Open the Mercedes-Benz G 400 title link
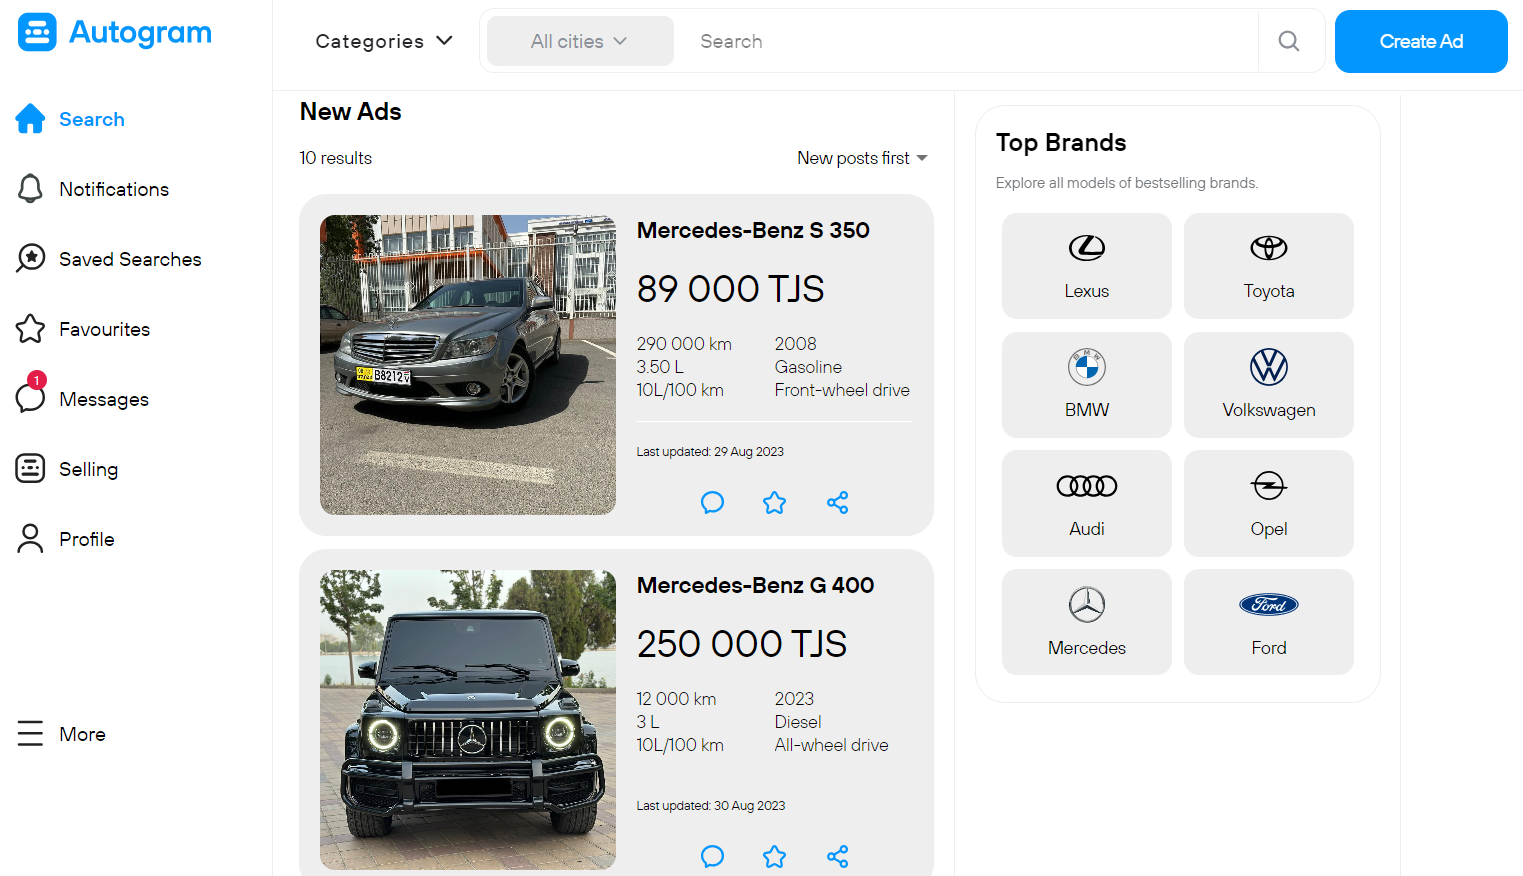This screenshot has height=876, width=1523. point(755,585)
